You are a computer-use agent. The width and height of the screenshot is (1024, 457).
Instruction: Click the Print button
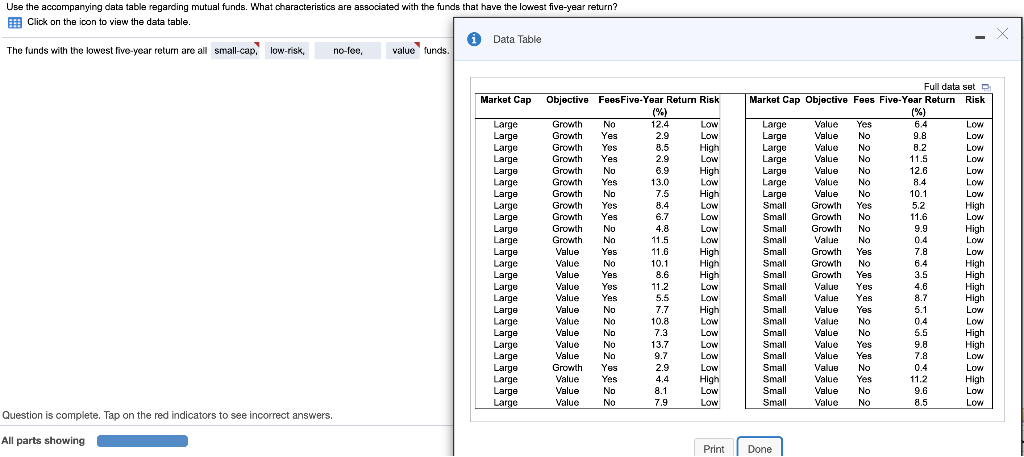714,449
